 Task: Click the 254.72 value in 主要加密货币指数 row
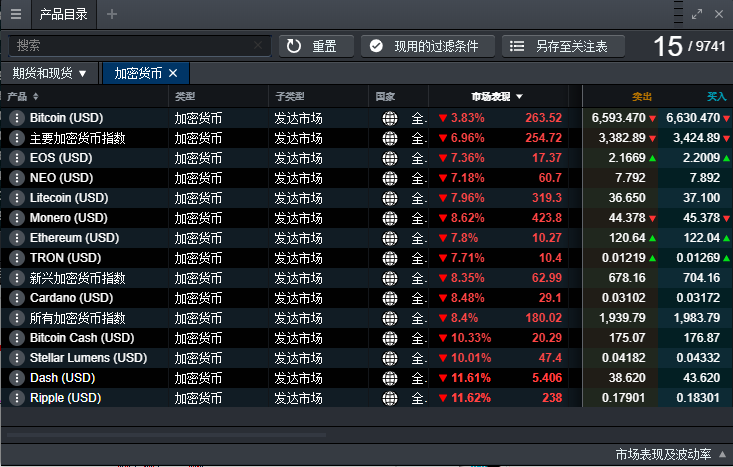tap(543, 138)
